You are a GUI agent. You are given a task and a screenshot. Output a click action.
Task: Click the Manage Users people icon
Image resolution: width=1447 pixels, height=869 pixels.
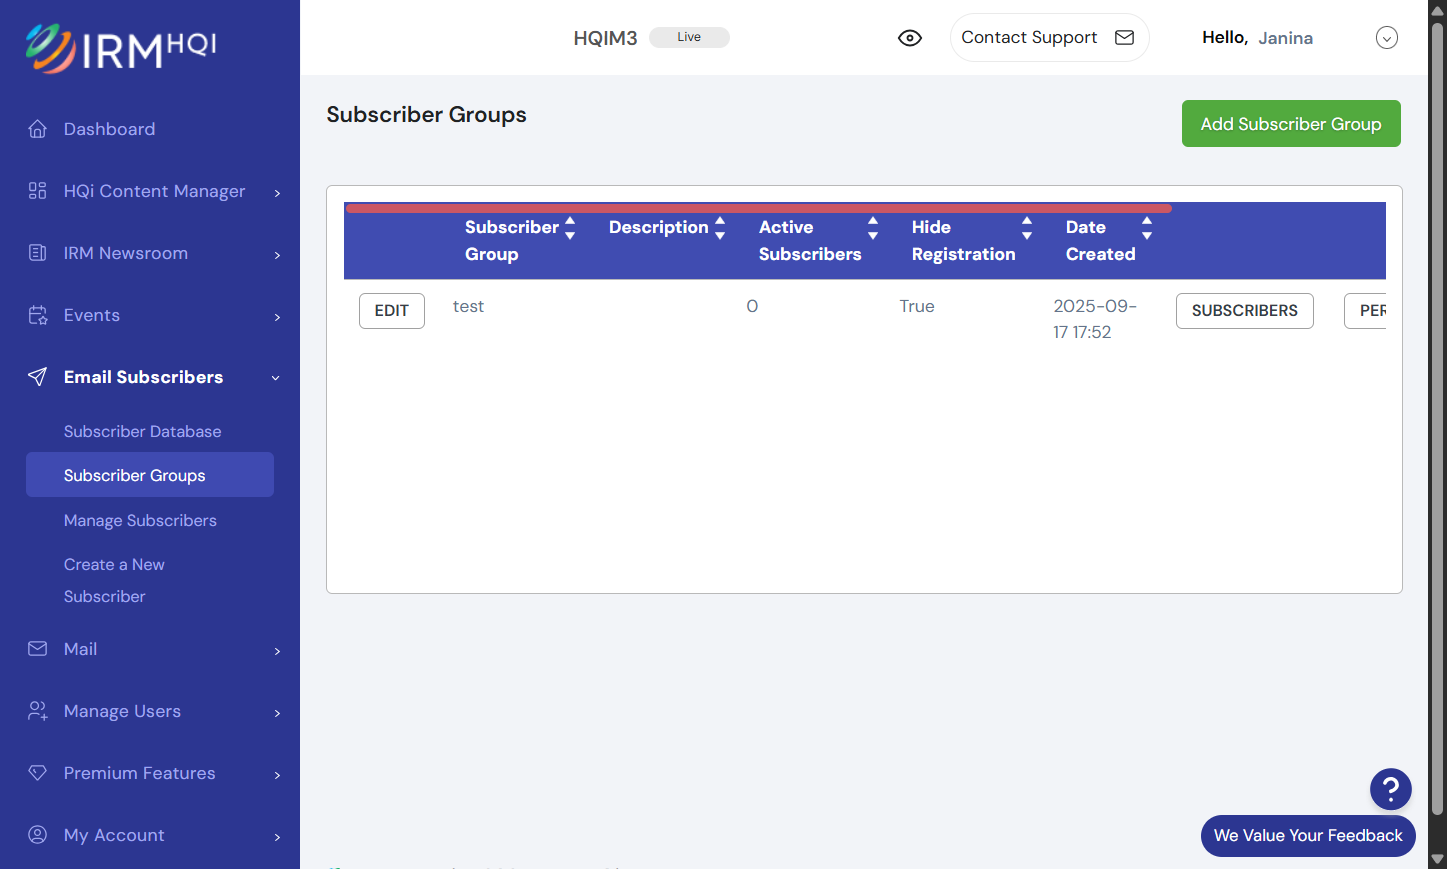(x=38, y=711)
